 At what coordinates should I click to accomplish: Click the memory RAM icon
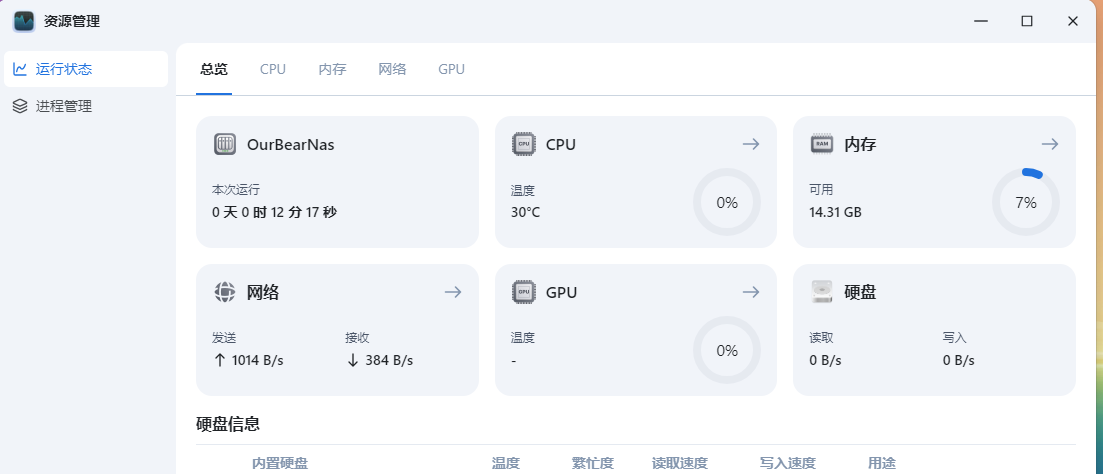point(822,144)
